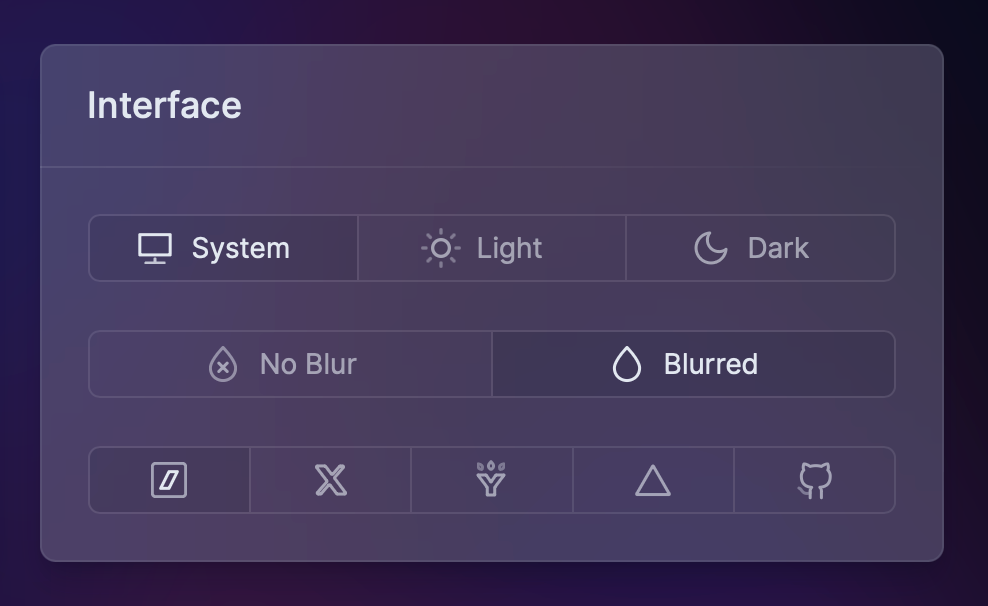
Task: Choose the X logo theme icon
Action: pos(331,481)
